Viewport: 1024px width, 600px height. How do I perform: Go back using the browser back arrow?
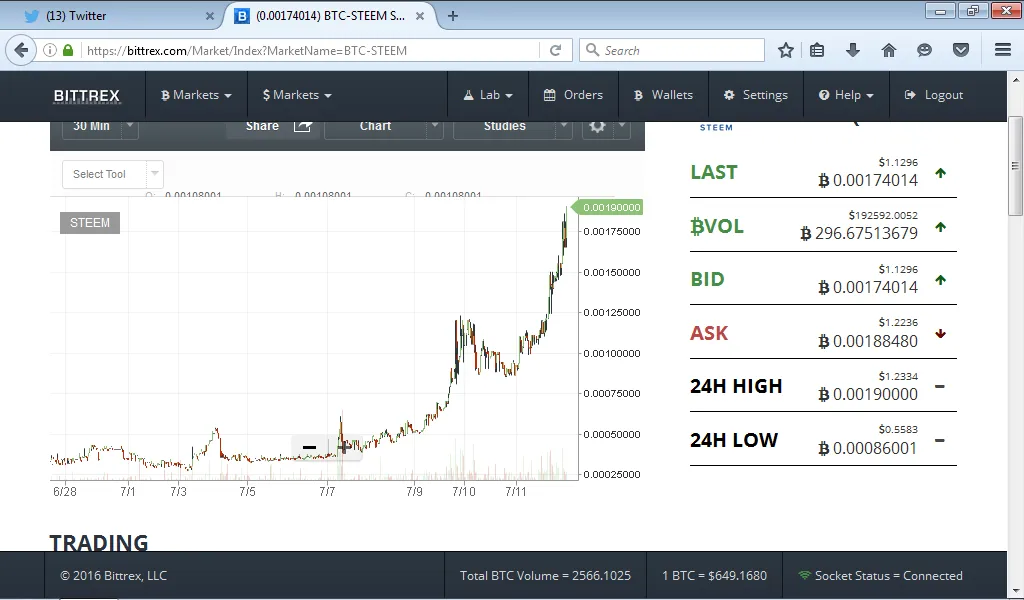[x=21, y=50]
